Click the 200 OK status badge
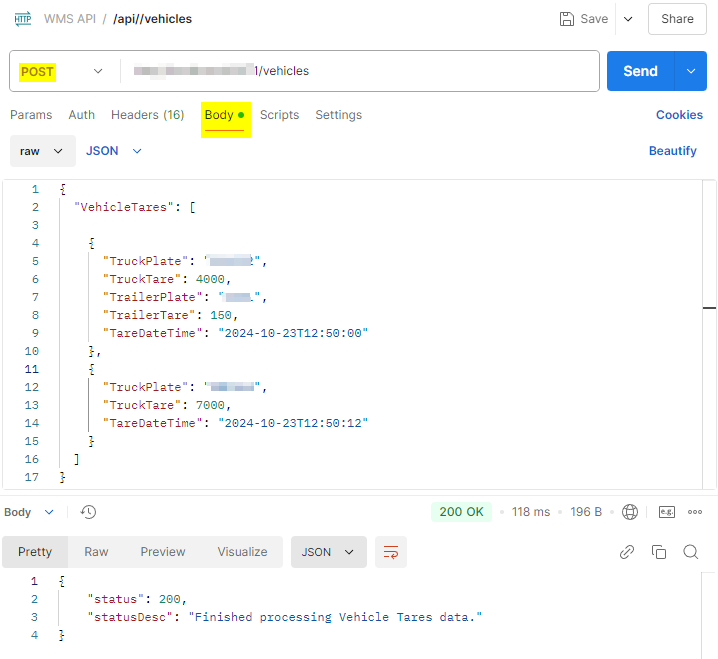The height and width of the screenshot is (659, 718). [461, 512]
